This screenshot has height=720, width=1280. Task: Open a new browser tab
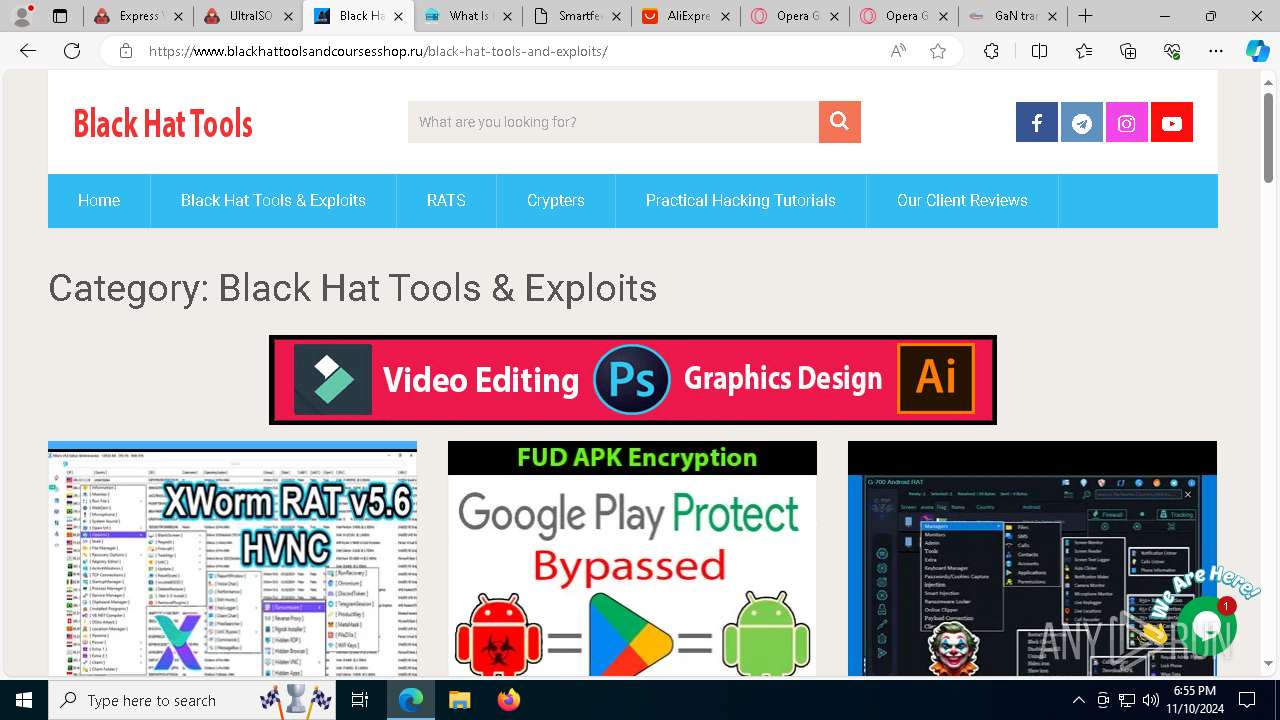click(1085, 16)
